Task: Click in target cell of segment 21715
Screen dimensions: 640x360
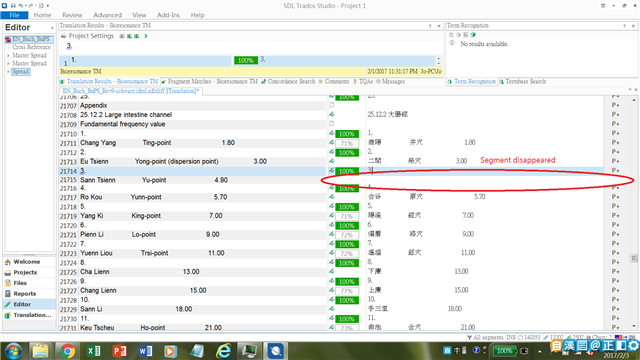Action: point(486,180)
